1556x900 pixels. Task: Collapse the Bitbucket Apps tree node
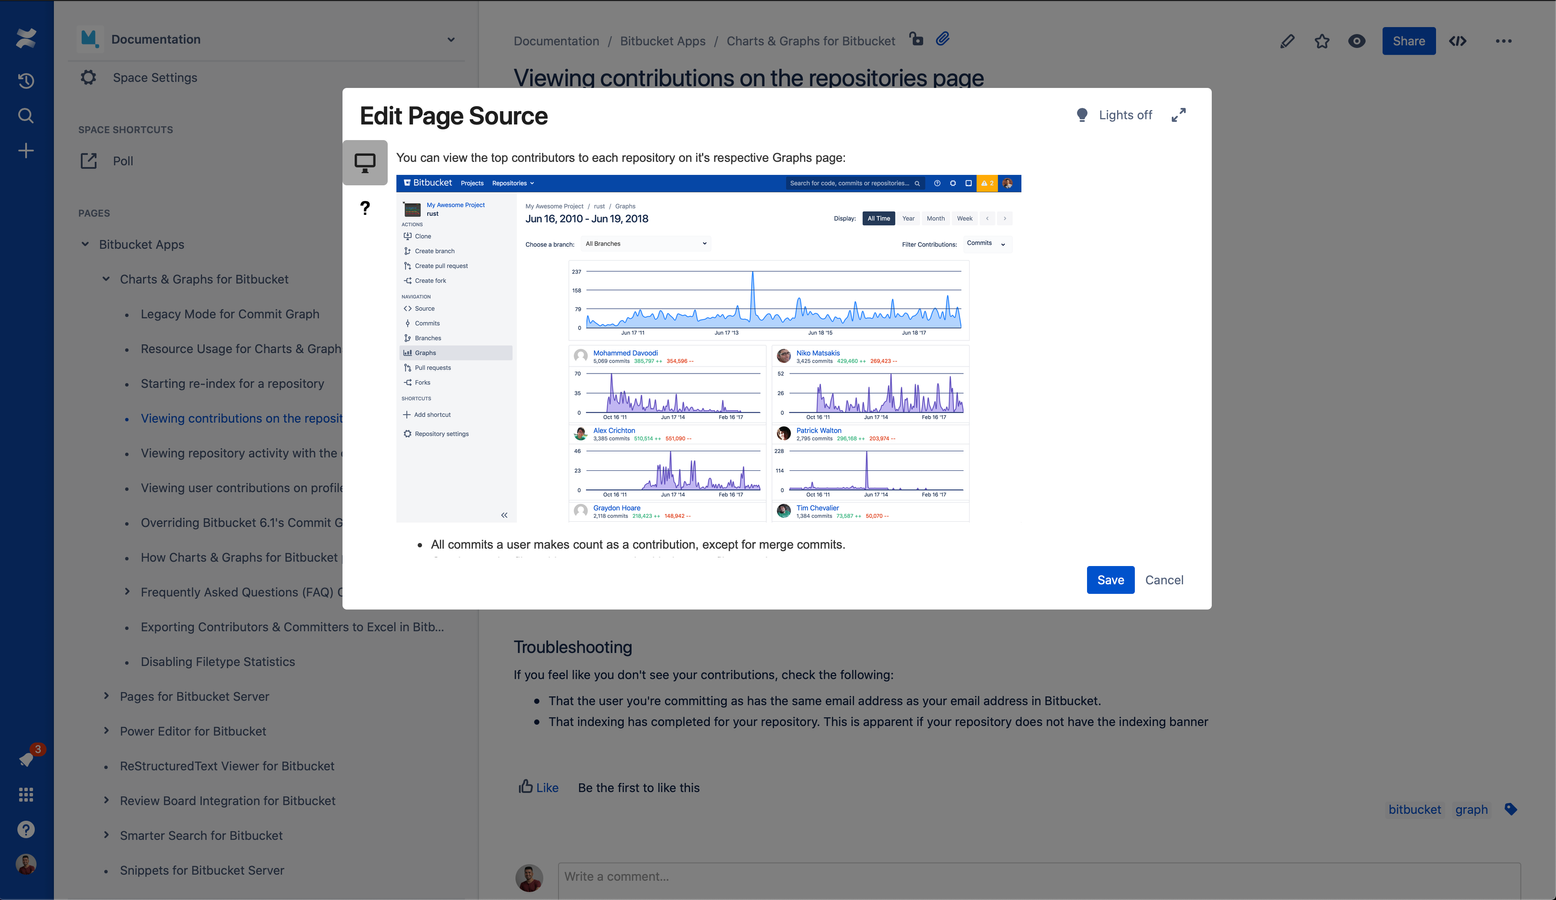(85, 244)
